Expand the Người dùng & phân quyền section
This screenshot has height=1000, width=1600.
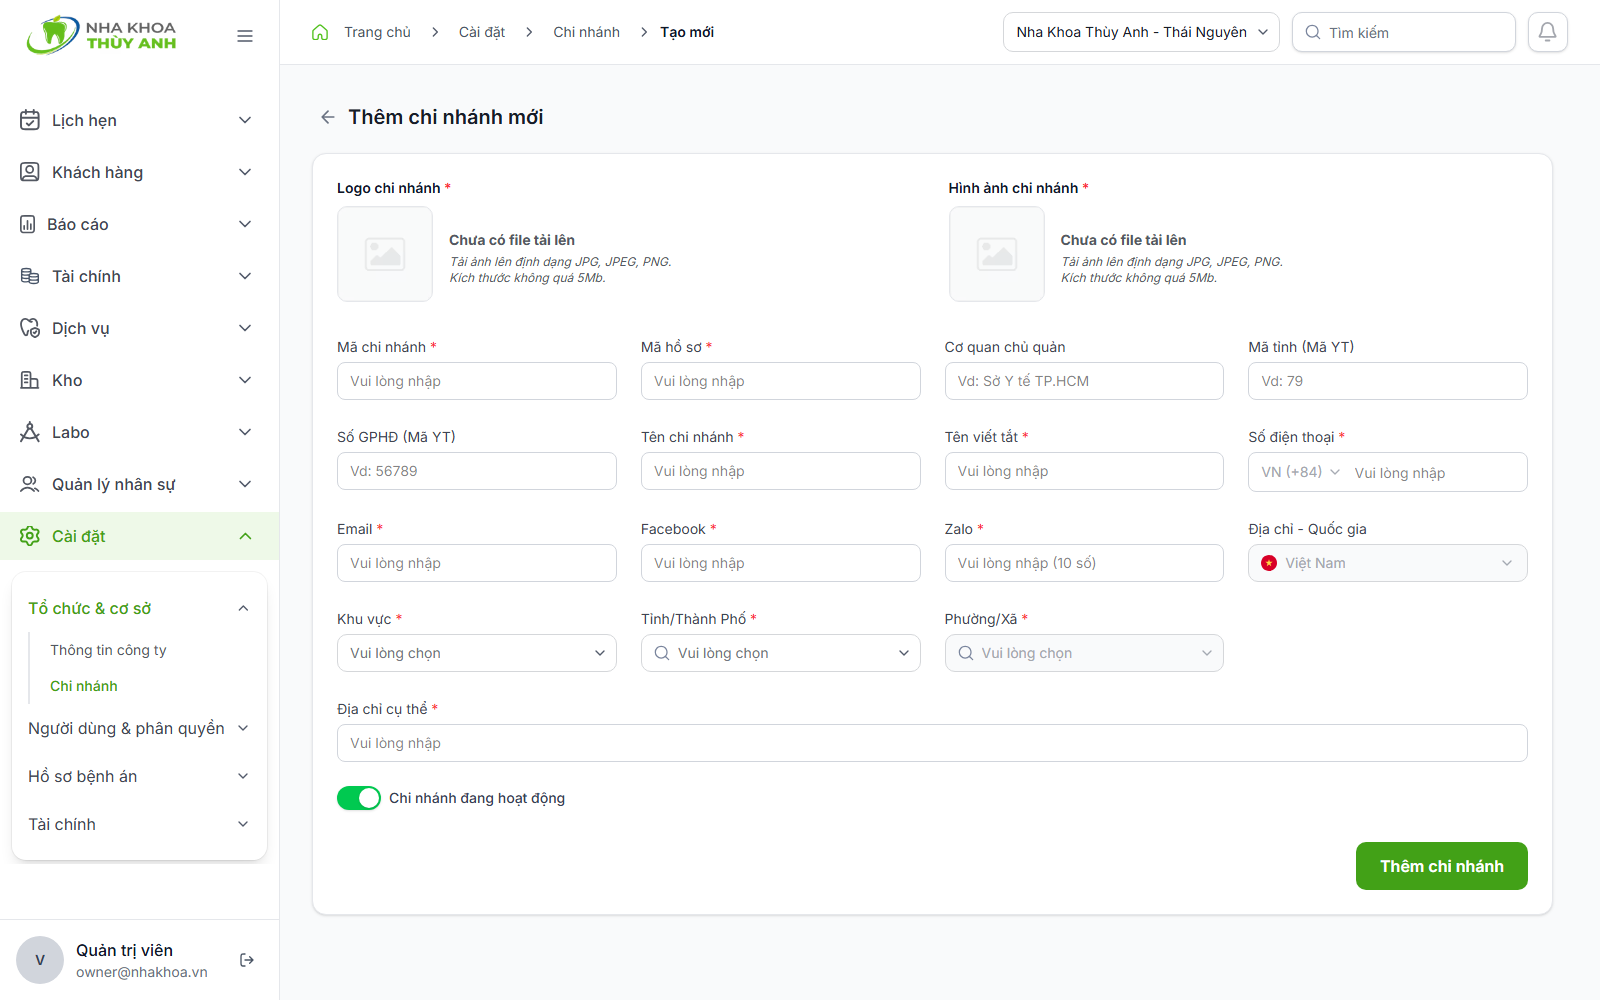[x=139, y=728]
